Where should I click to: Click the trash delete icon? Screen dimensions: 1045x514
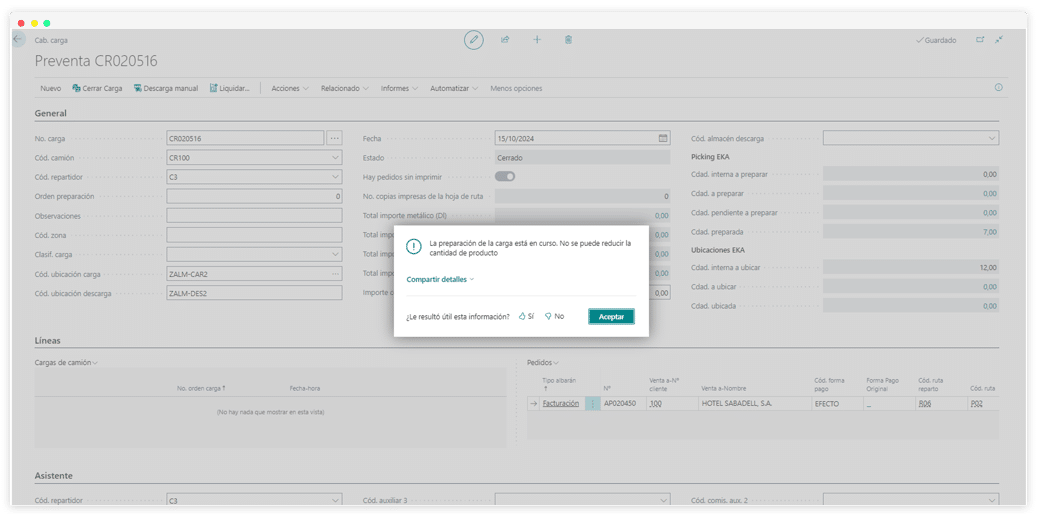(x=568, y=40)
